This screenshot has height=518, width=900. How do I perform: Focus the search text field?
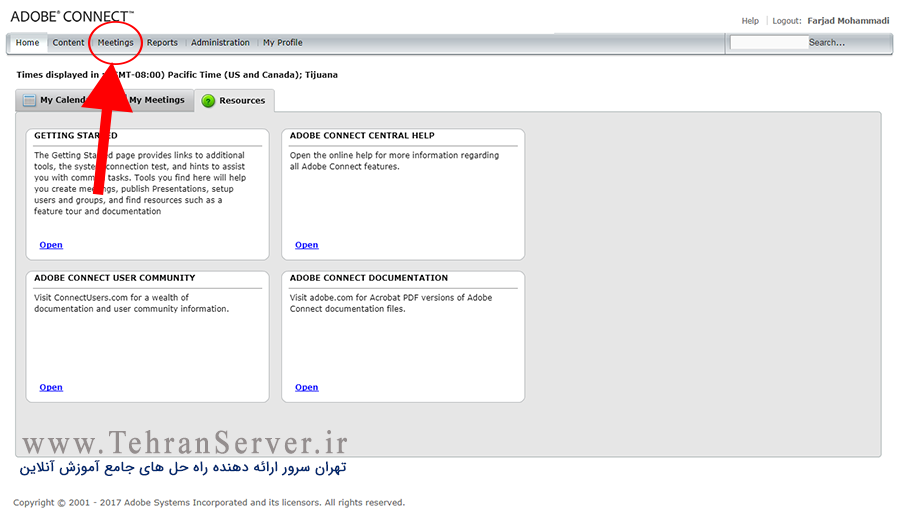tap(768, 43)
